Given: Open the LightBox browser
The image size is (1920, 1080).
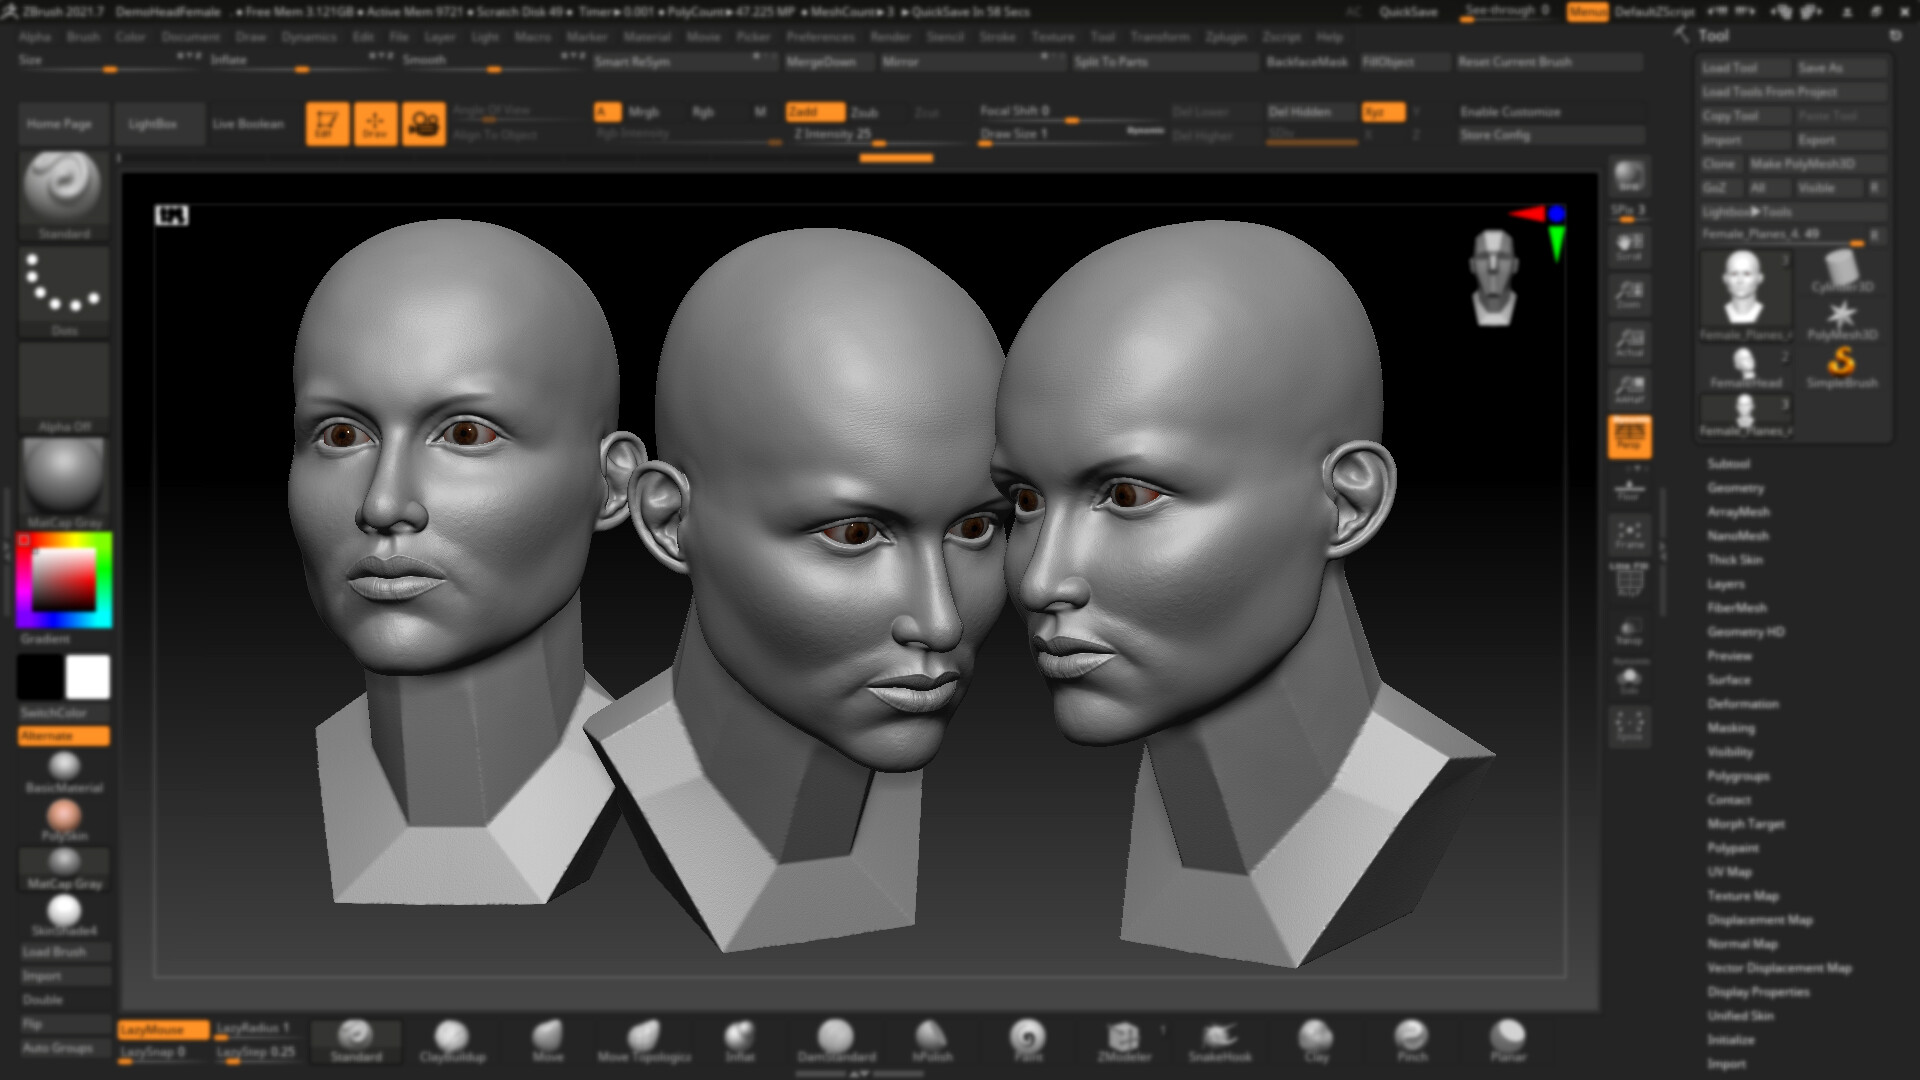Looking at the screenshot, I should coord(155,123).
